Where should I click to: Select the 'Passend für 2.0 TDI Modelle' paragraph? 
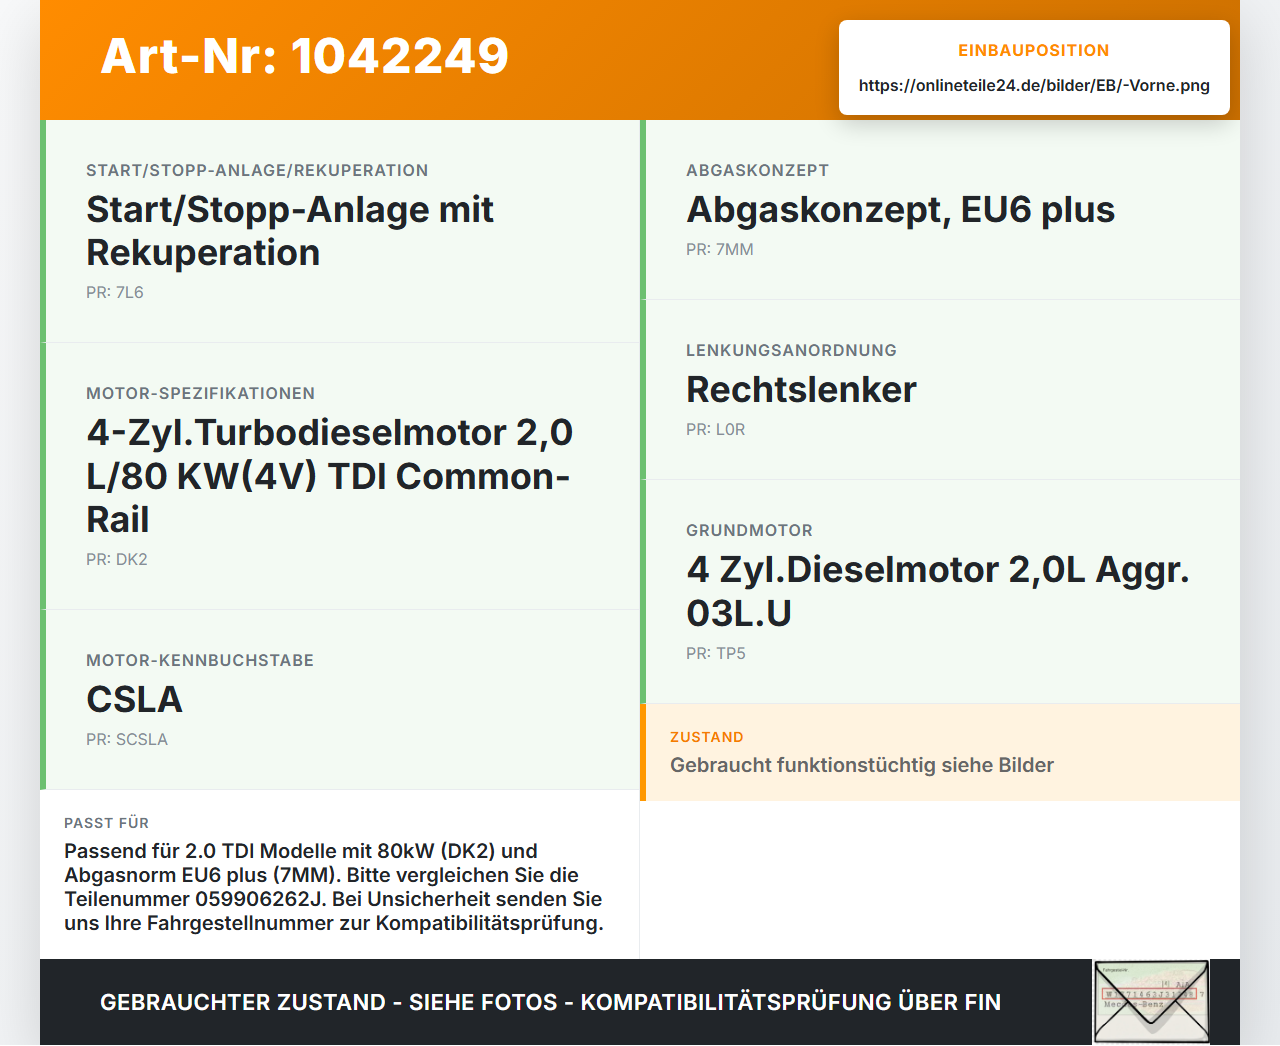click(334, 887)
